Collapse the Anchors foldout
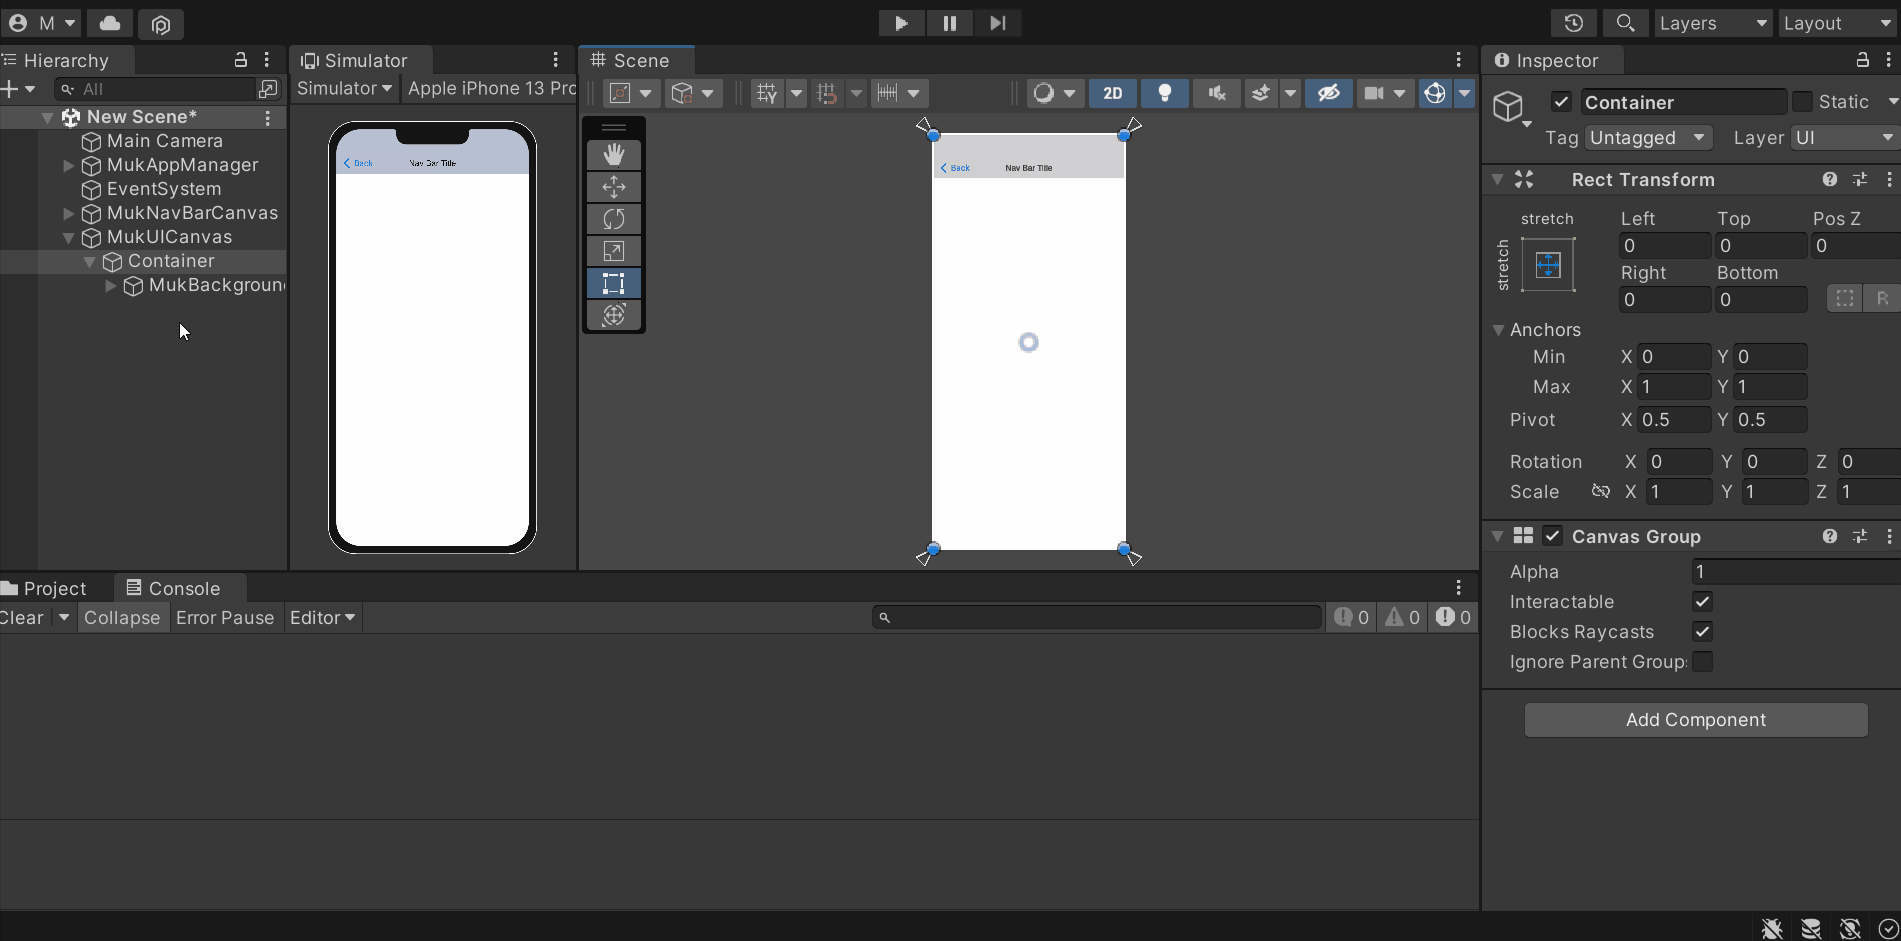The height and width of the screenshot is (941, 1901). (1498, 330)
